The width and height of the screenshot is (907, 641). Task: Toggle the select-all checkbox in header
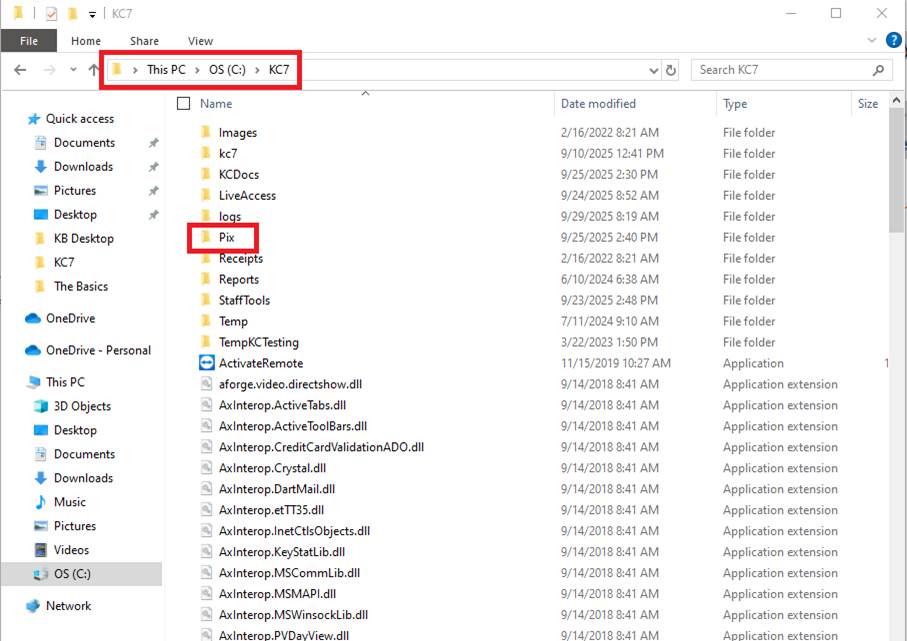pyautogui.click(x=183, y=103)
